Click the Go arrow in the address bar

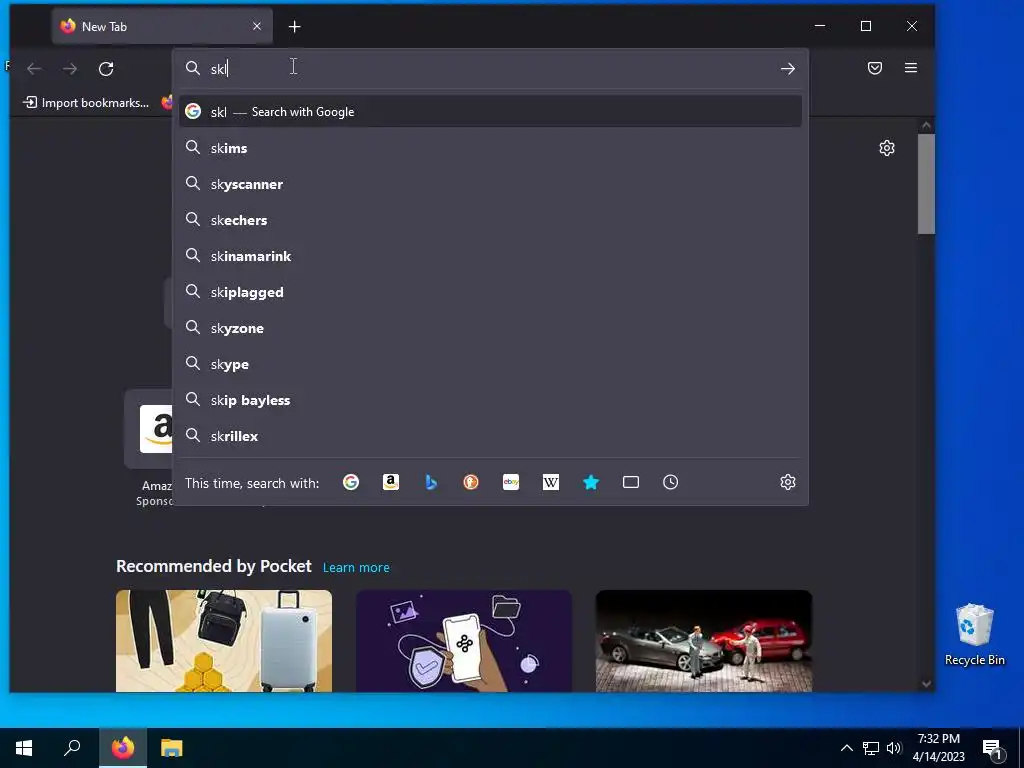tap(788, 69)
